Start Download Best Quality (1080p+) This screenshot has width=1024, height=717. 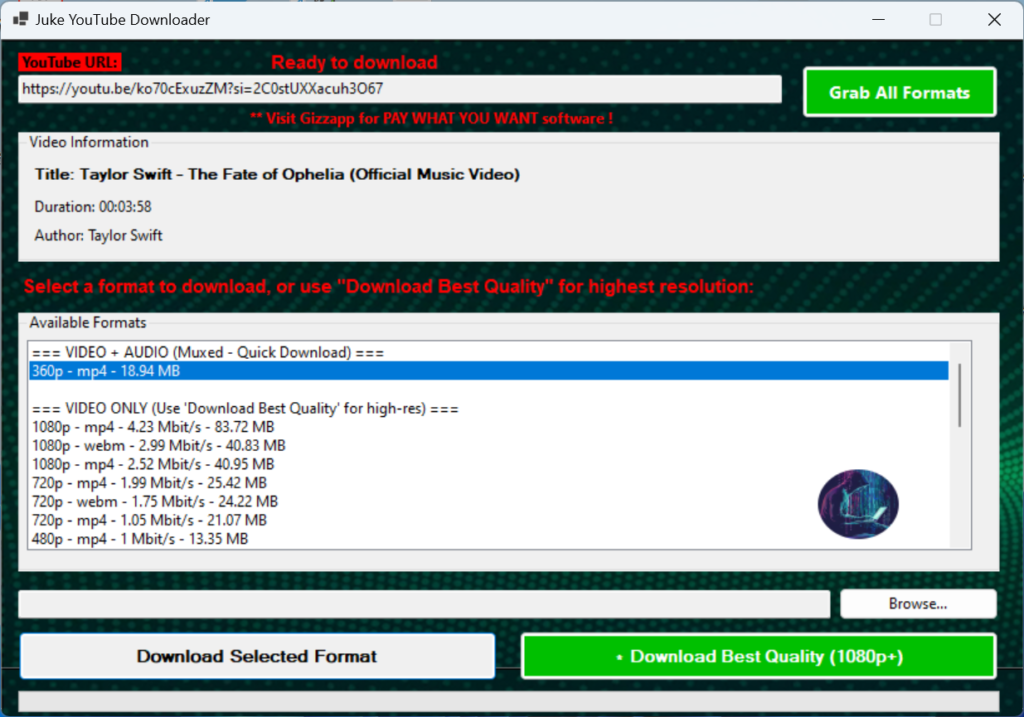[x=758, y=657]
